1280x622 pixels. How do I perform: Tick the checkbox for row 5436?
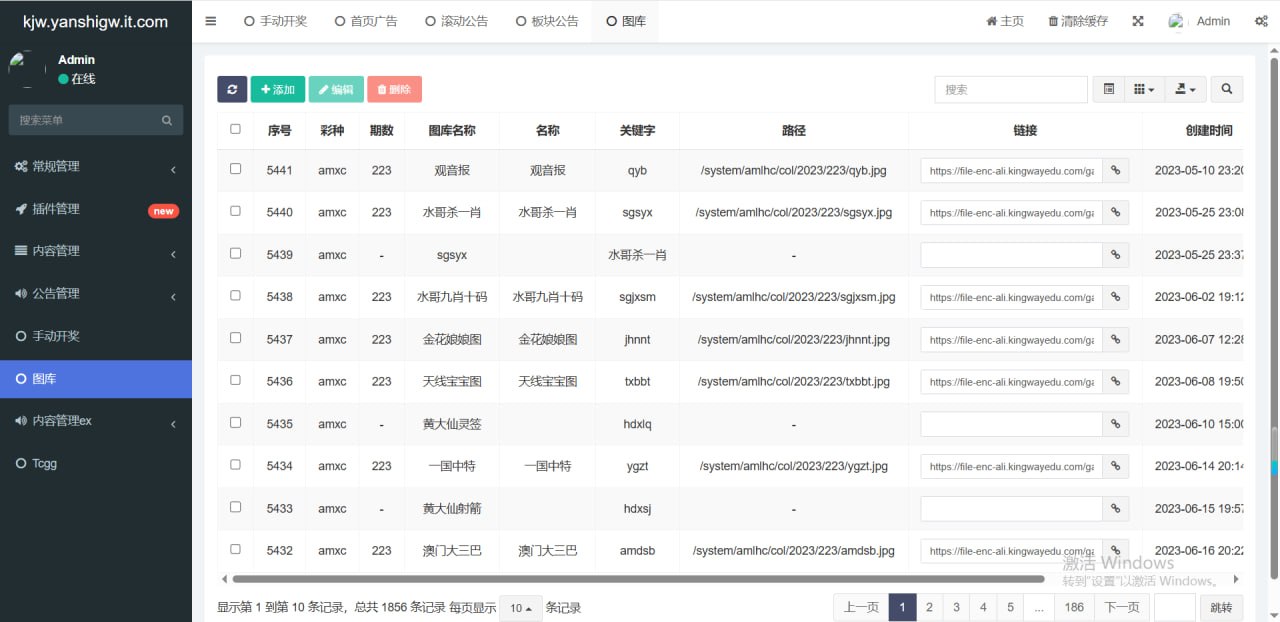(235, 380)
